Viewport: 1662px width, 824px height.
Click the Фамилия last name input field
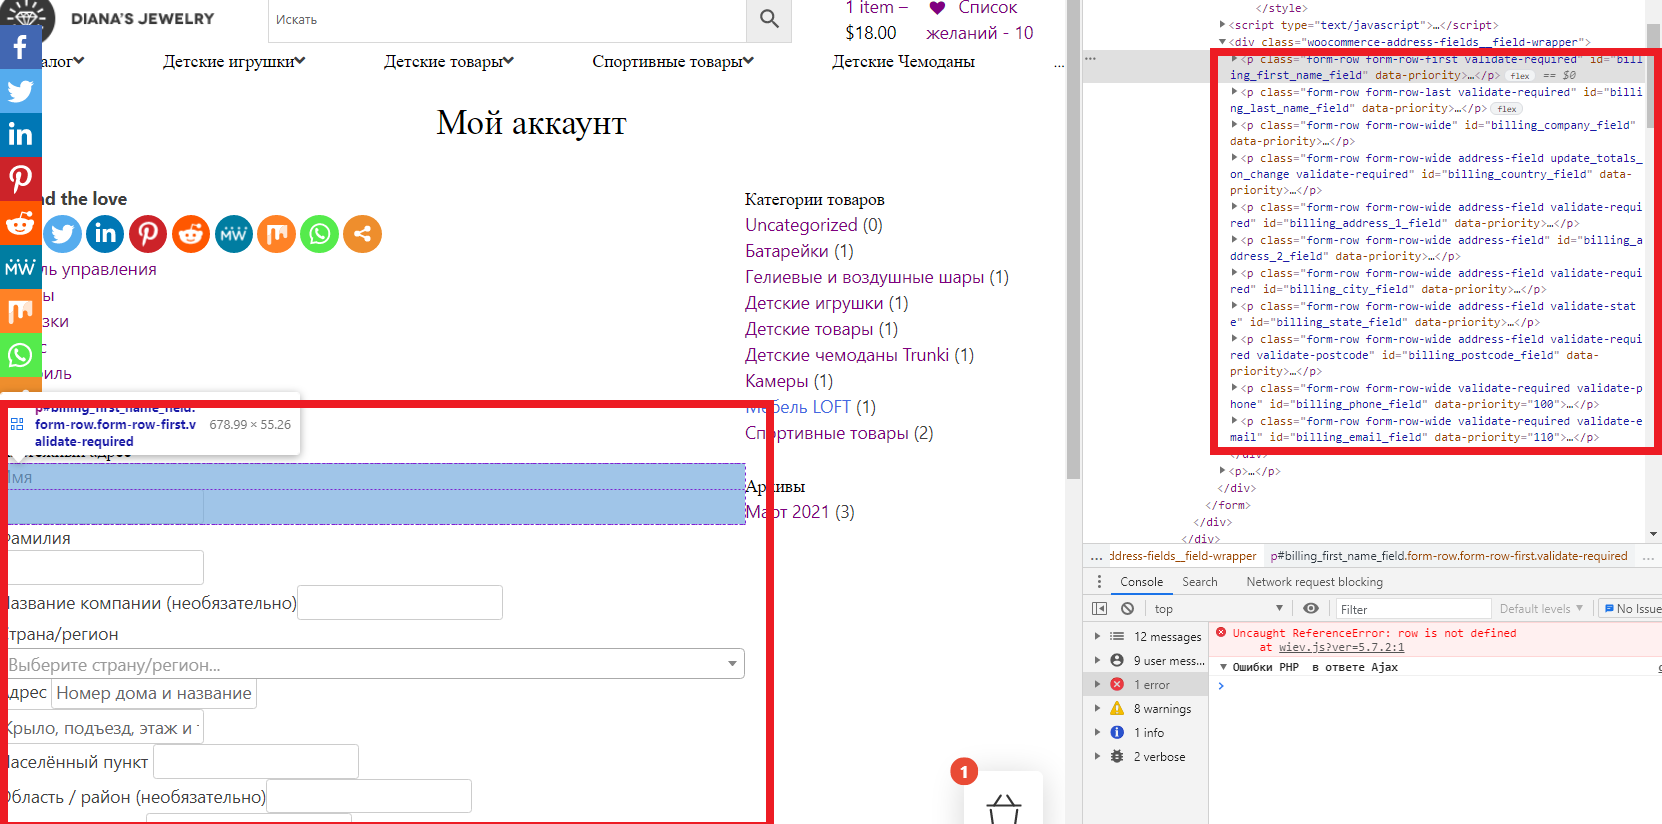coord(105,567)
